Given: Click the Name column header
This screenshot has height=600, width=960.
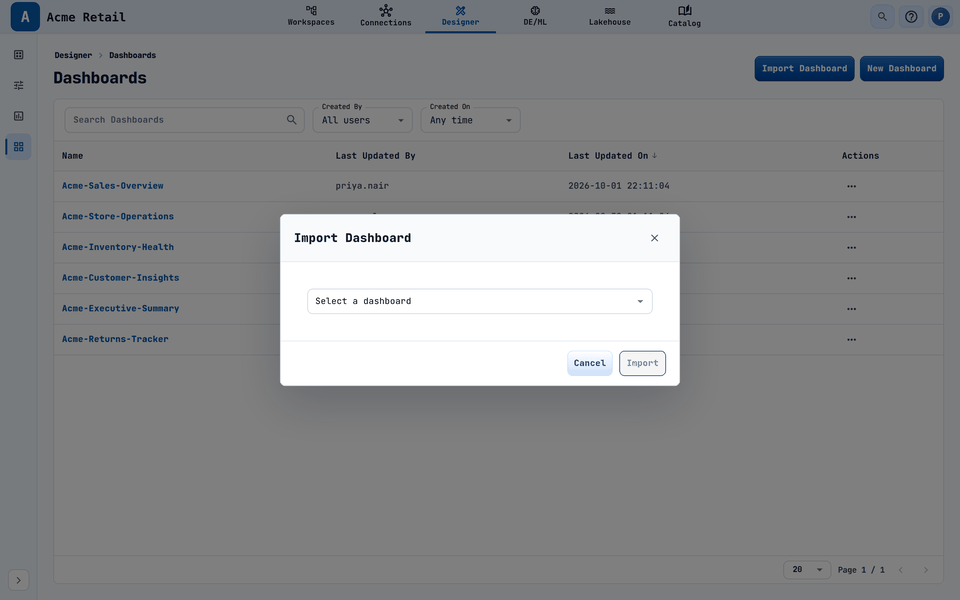Looking at the screenshot, I should 72,156.
